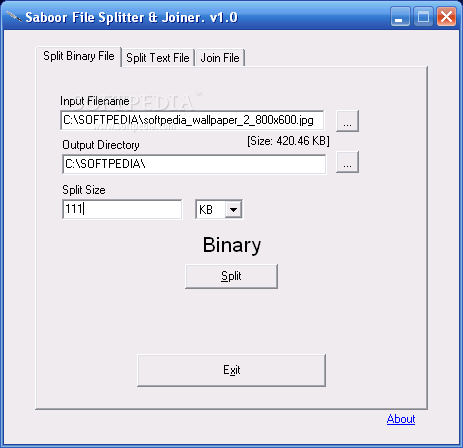Viewport: 463px width, 448px height.
Task: Minimize the Saboor File Splitter window
Action: (x=400, y=16)
